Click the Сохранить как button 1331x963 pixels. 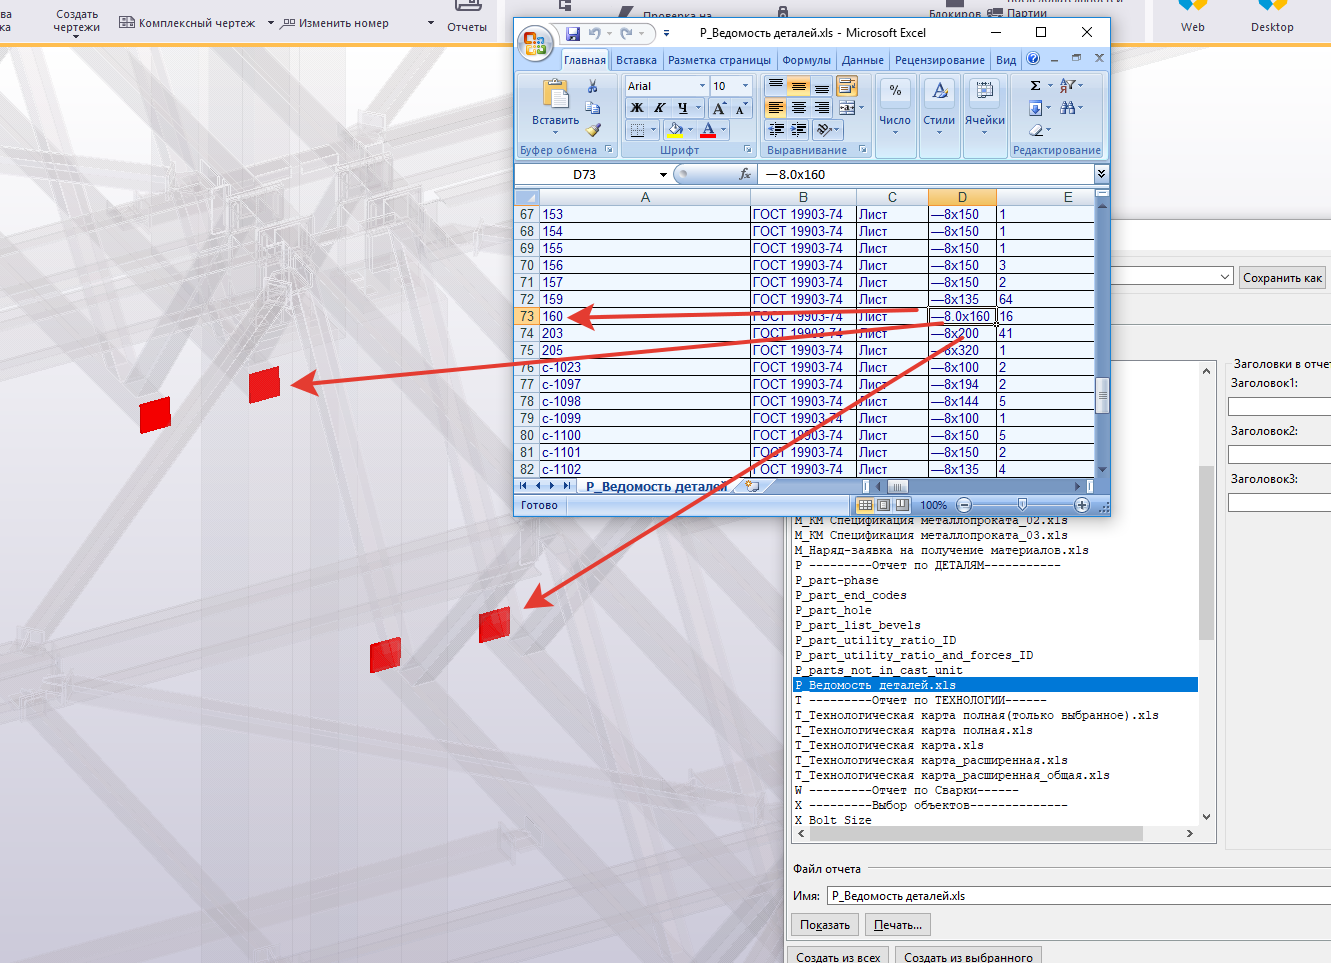point(1282,278)
